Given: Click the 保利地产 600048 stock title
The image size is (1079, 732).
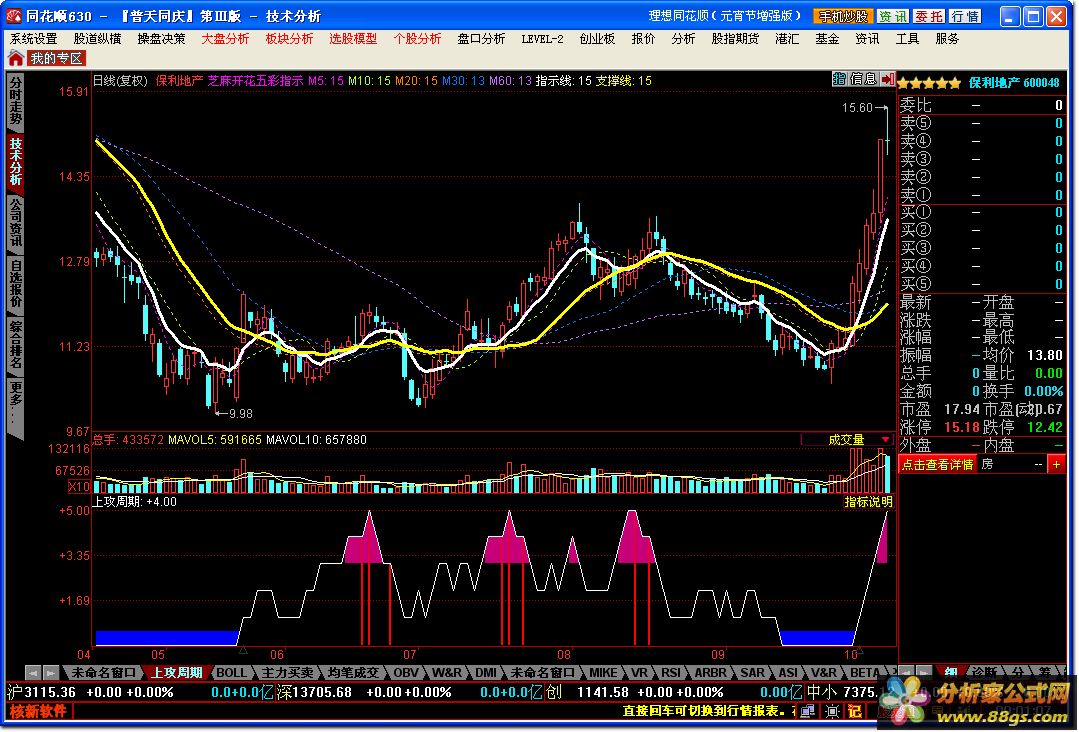Looking at the screenshot, I should 1014,83.
